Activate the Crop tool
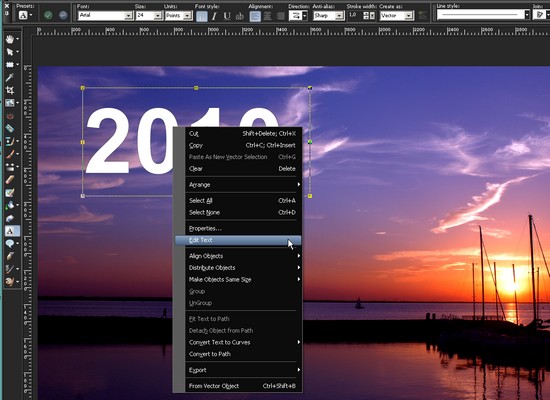This screenshot has width=550, height=400. click(x=10, y=90)
